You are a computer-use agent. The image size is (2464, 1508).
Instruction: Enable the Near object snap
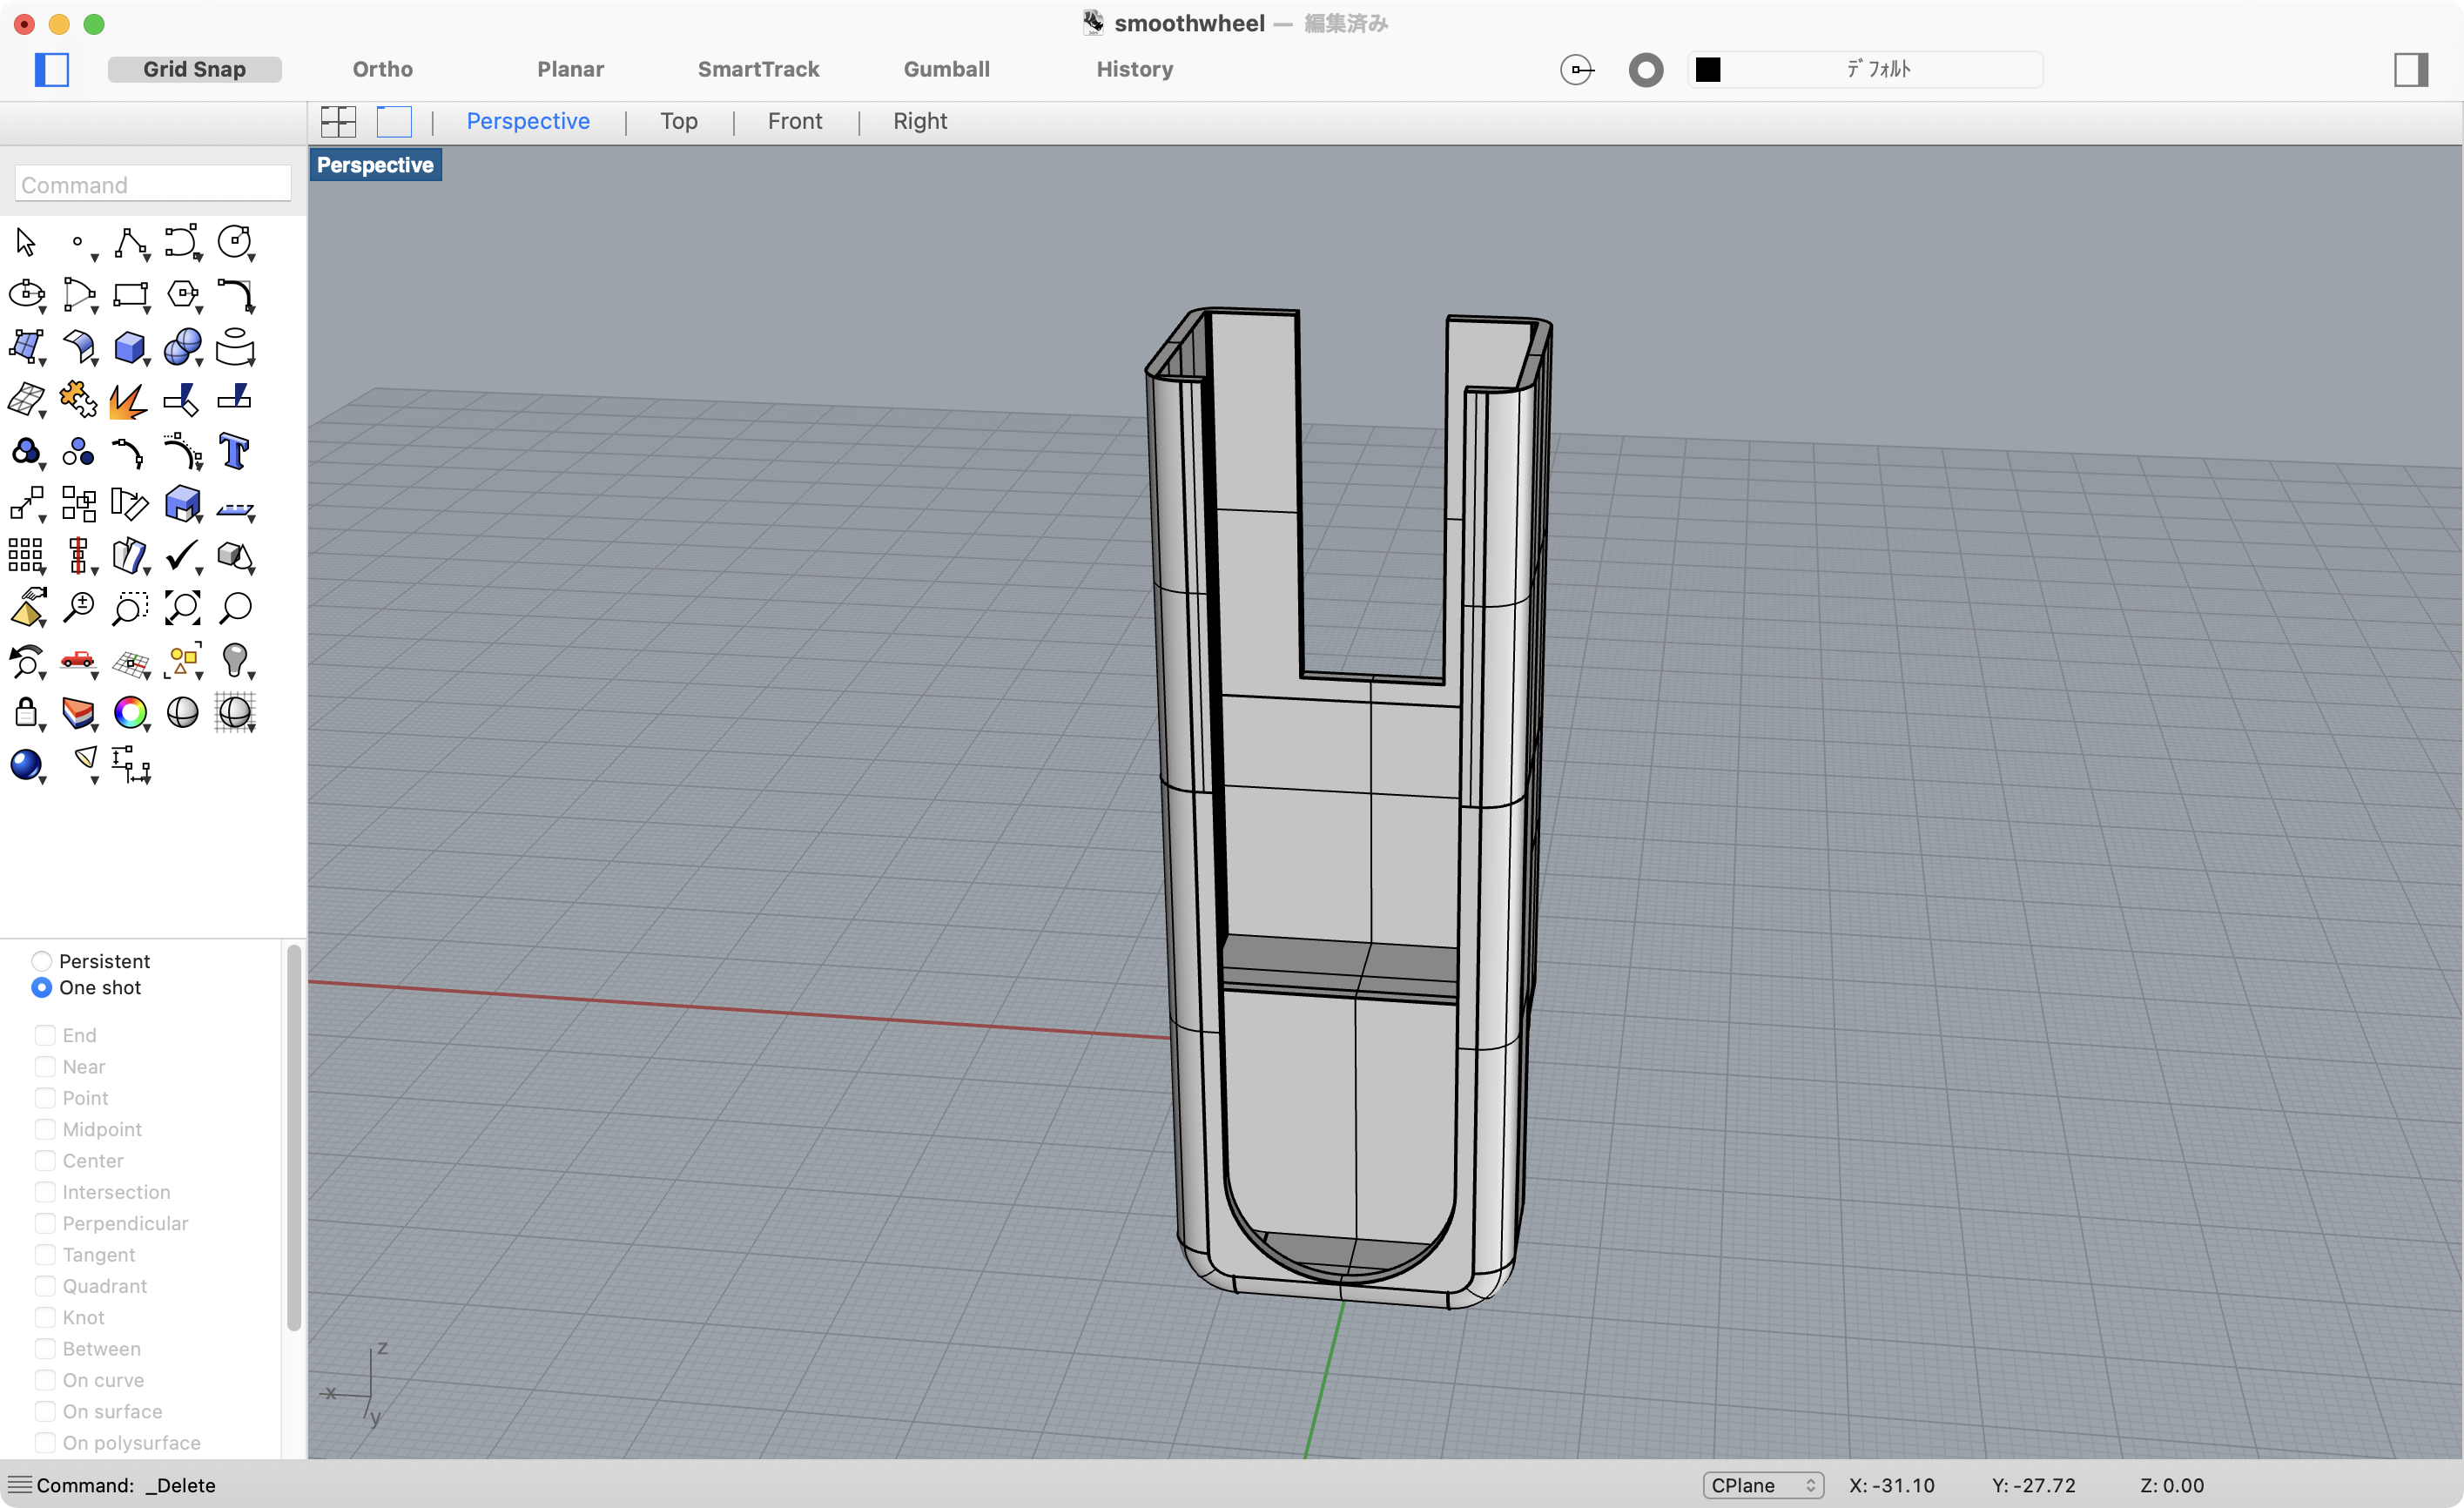click(45, 1066)
